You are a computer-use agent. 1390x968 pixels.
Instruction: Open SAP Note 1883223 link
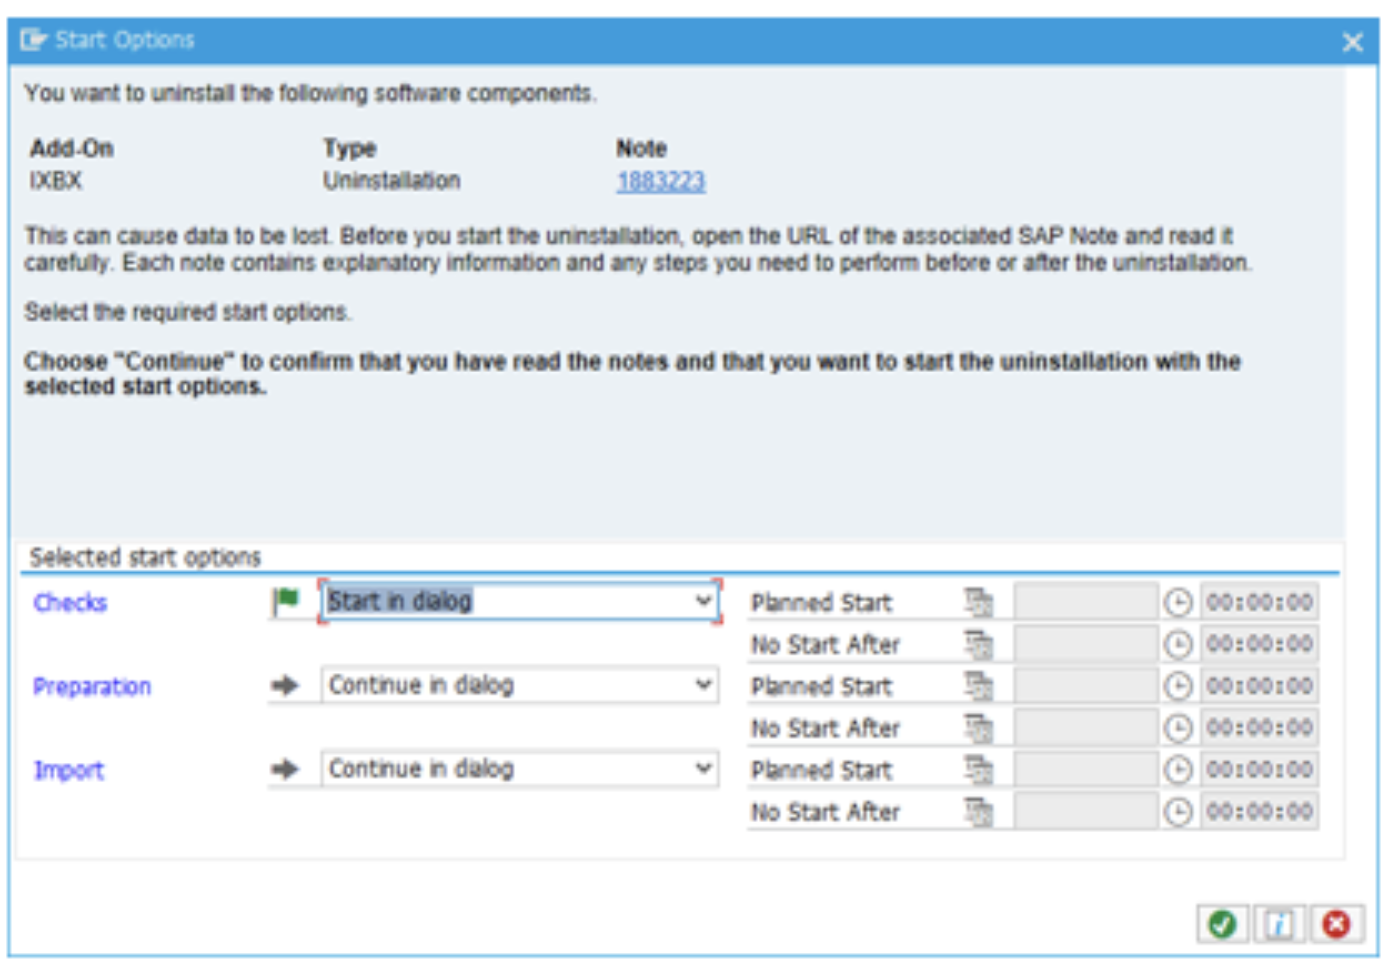[x=660, y=181]
